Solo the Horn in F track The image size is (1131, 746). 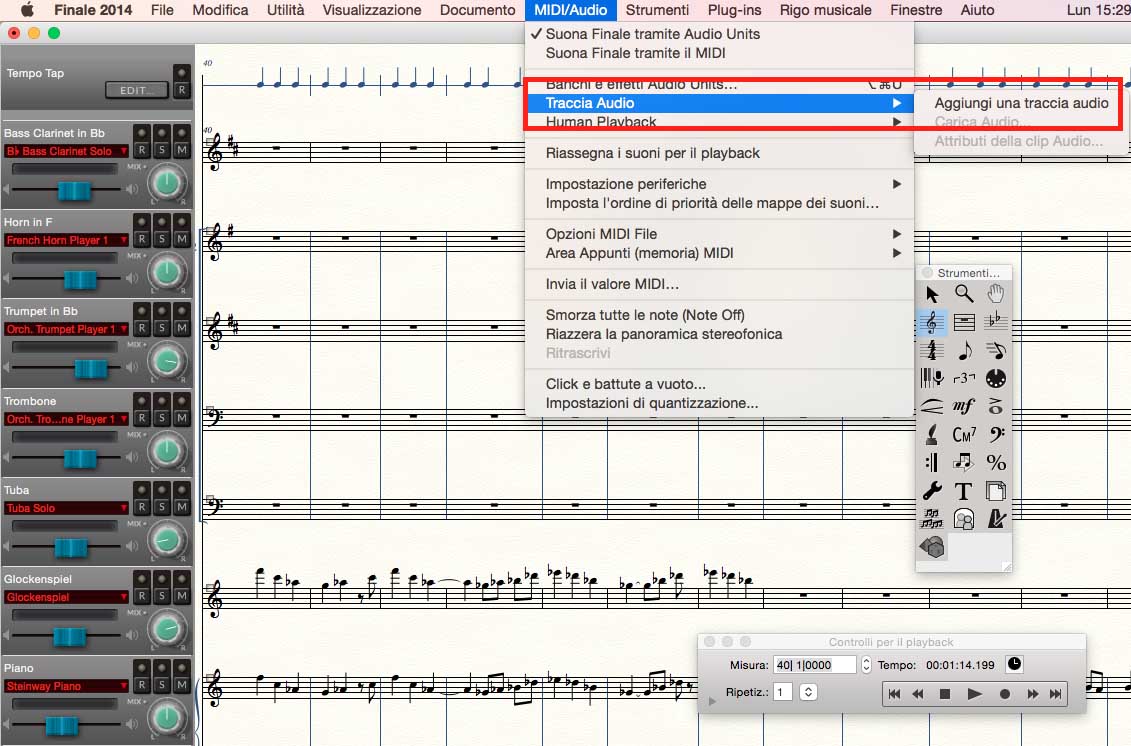tap(162, 240)
